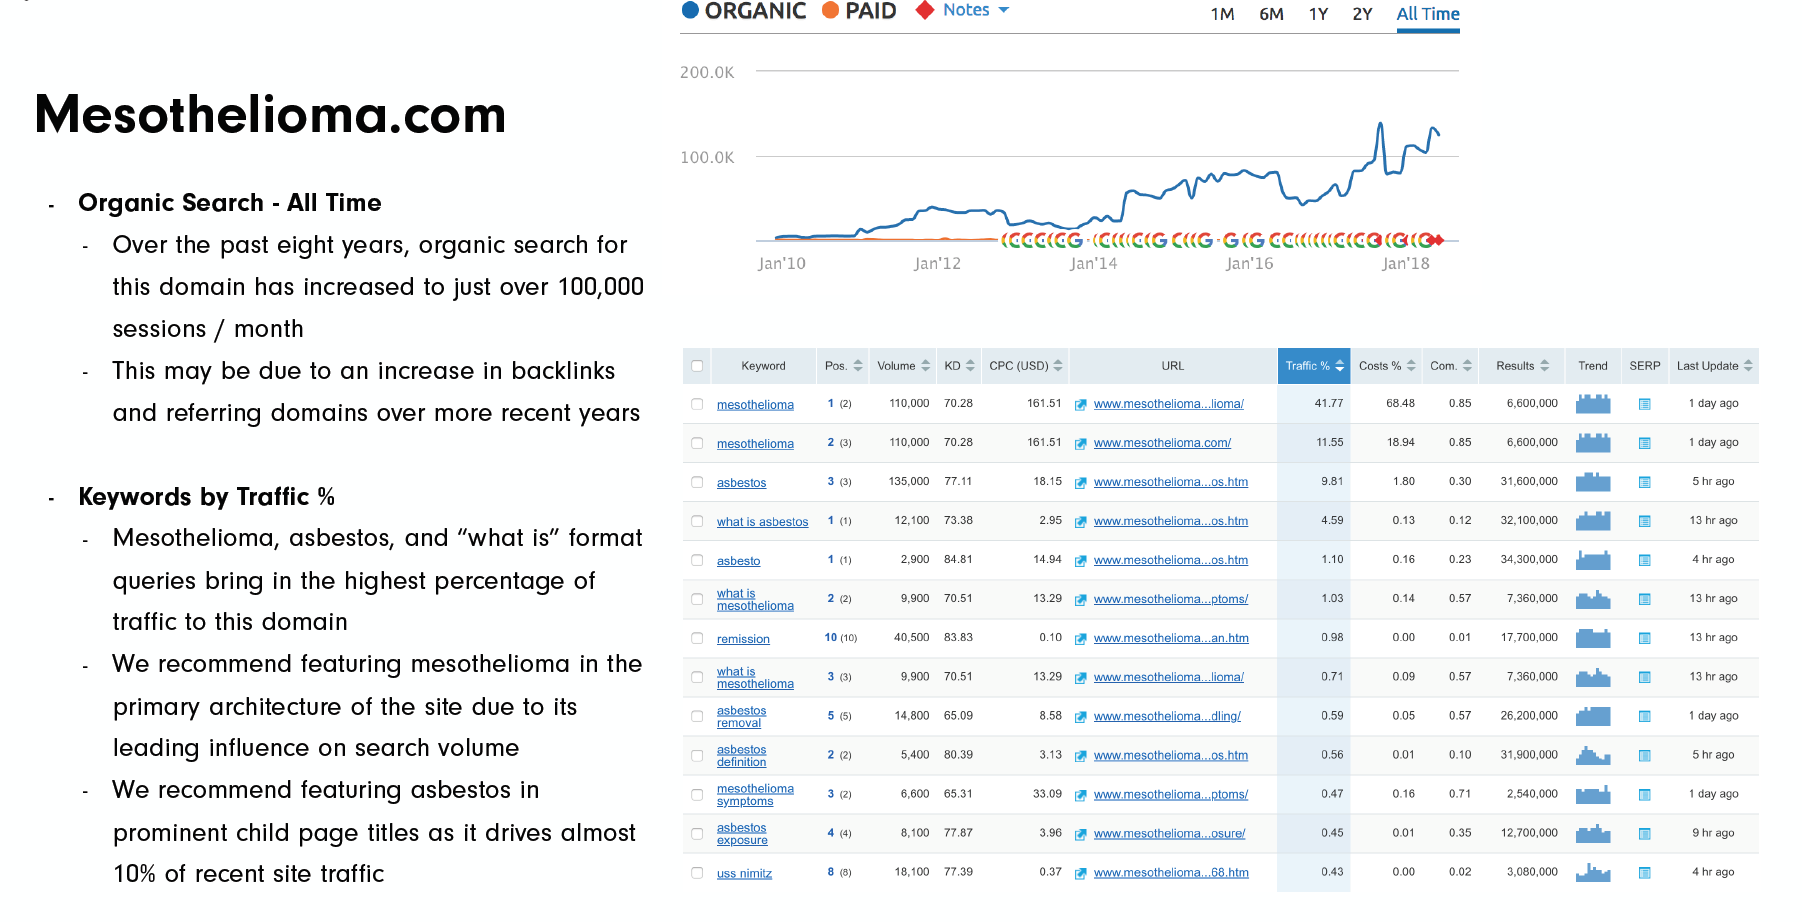This screenshot has width=1802, height=922.
Task: Open the uss nimitz keyword link
Action: [744, 874]
